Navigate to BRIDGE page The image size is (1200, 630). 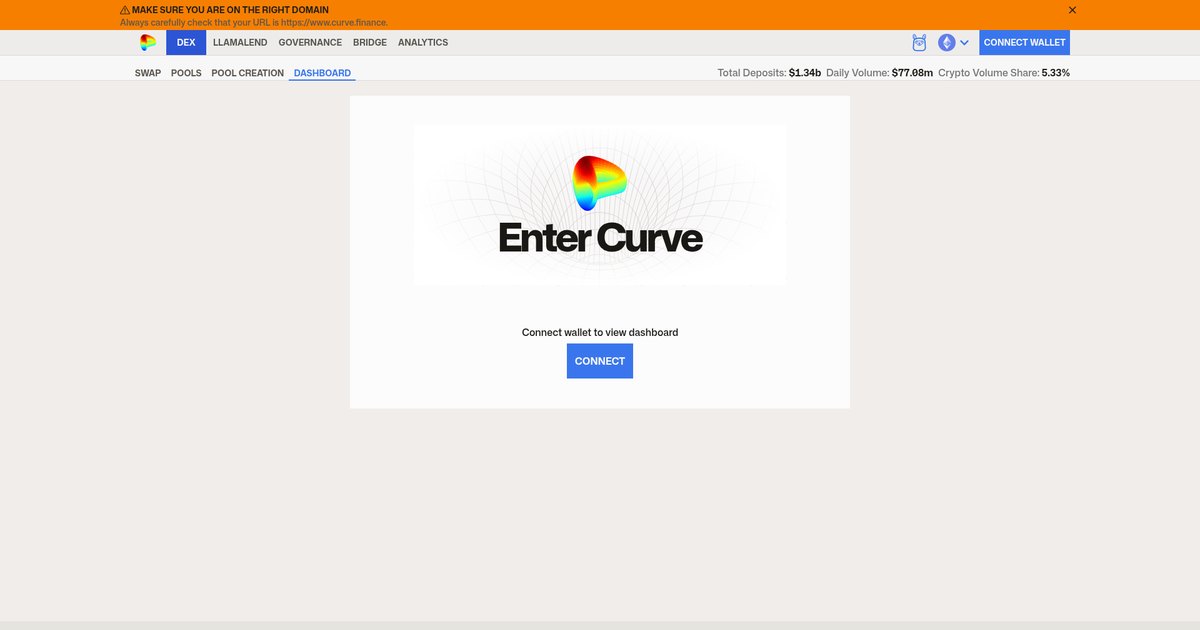370,43
